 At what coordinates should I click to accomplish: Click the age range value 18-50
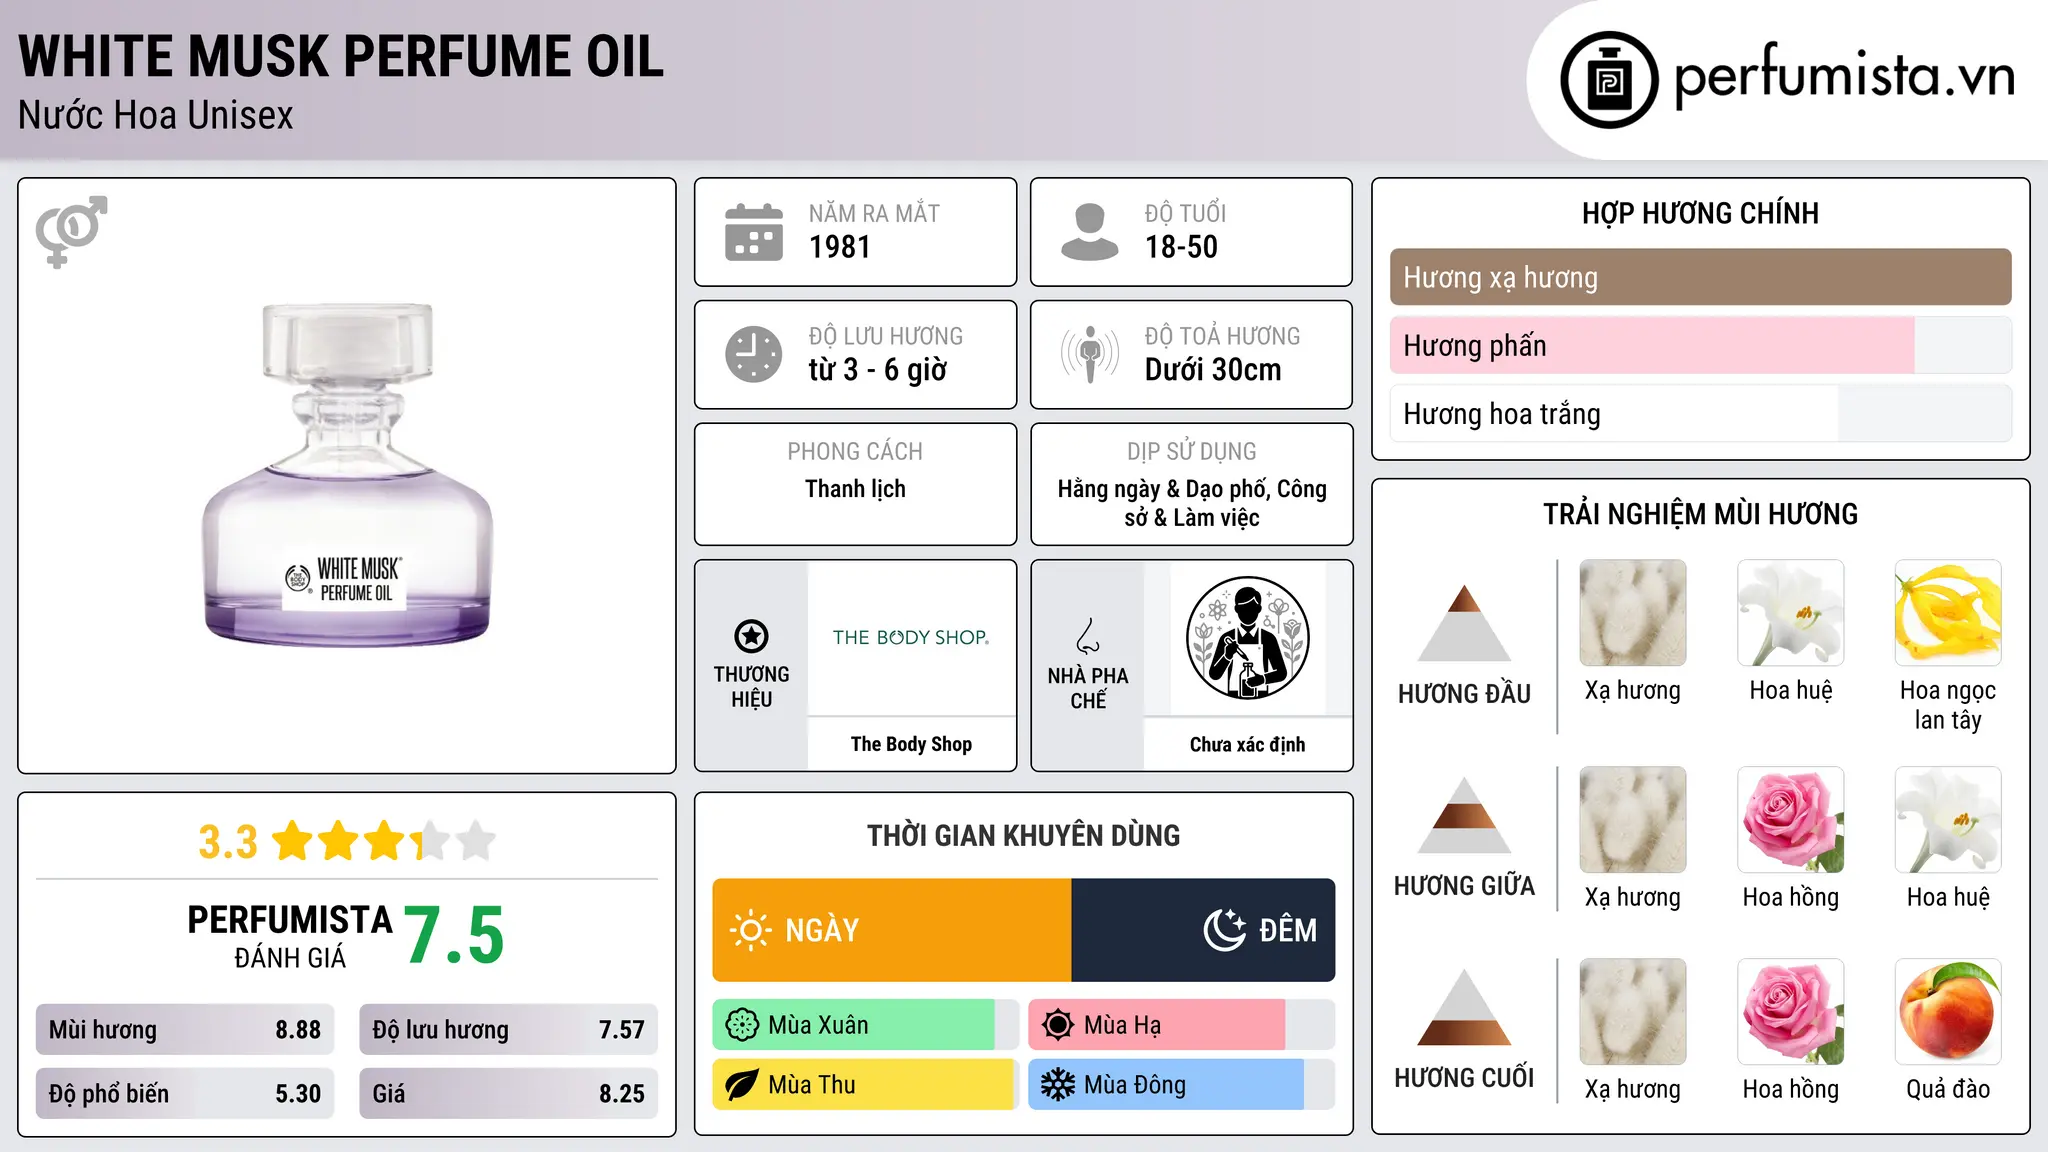1181,247
